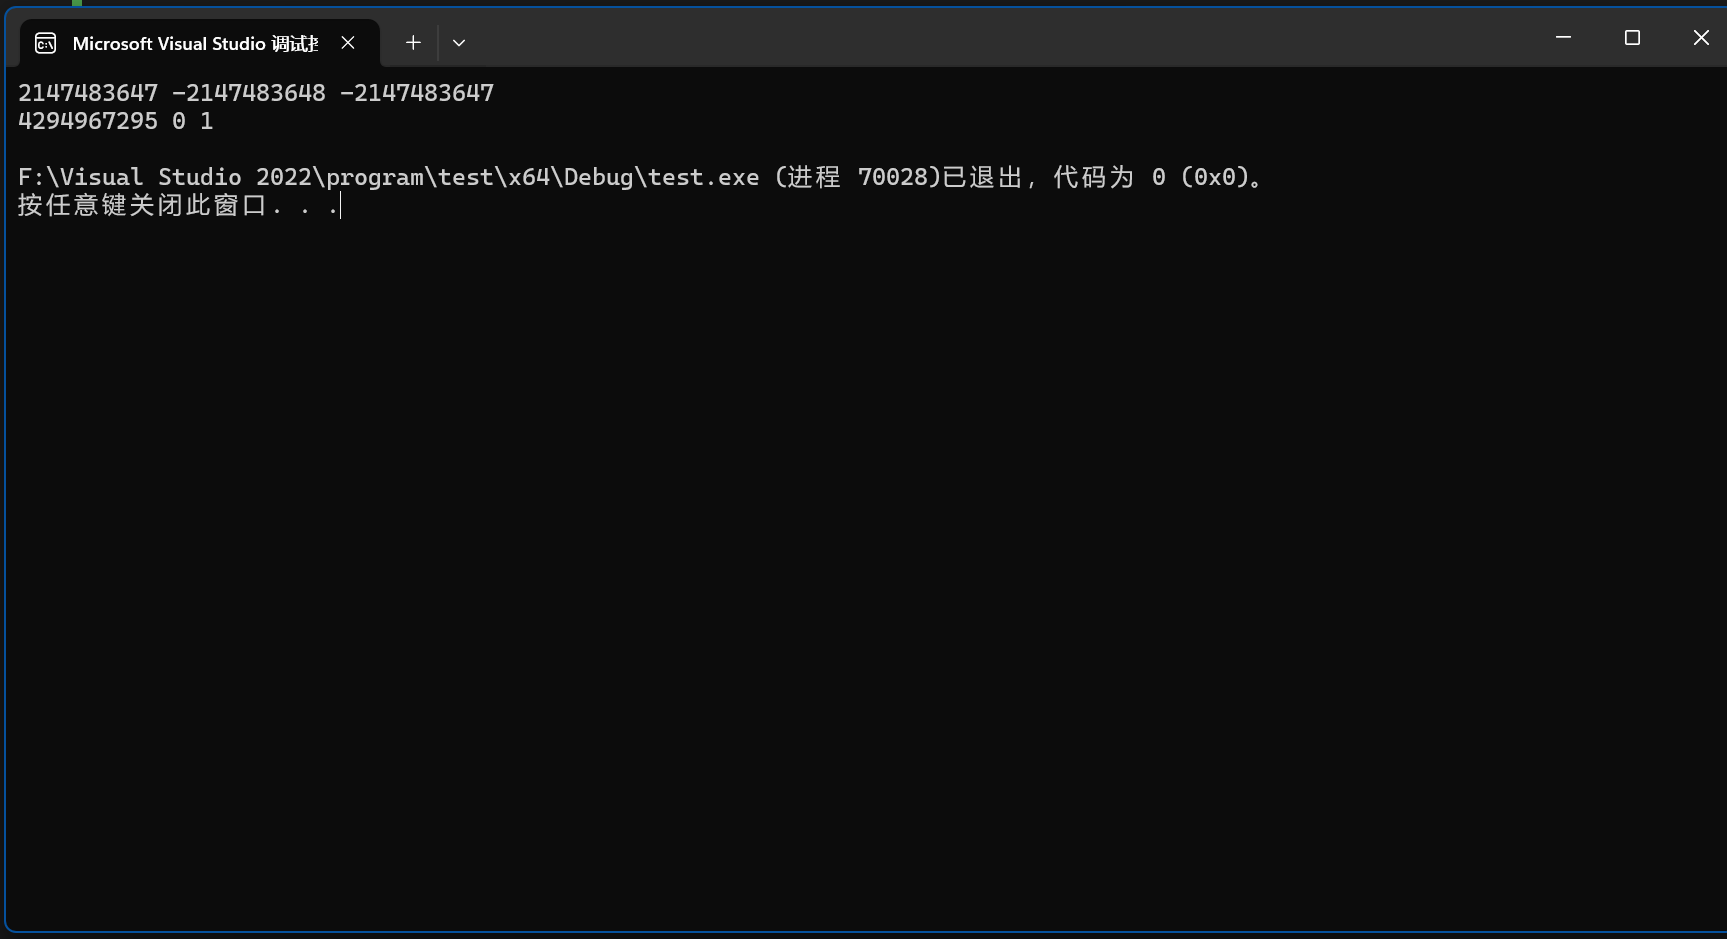Click the process ID 70028 text
The width and height of the screenshot is (1727, 939).
pos(893,177)
